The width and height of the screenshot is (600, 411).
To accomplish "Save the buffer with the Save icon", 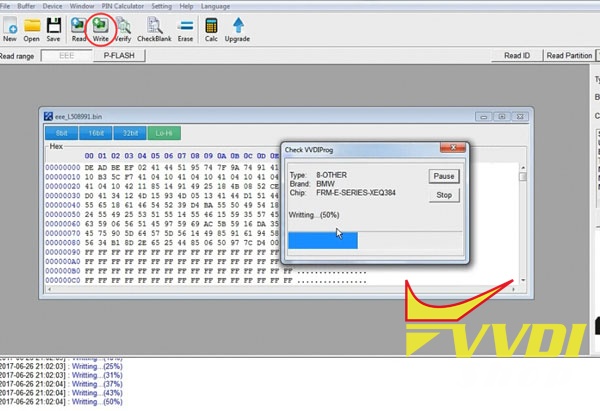I will click(54, 29).
